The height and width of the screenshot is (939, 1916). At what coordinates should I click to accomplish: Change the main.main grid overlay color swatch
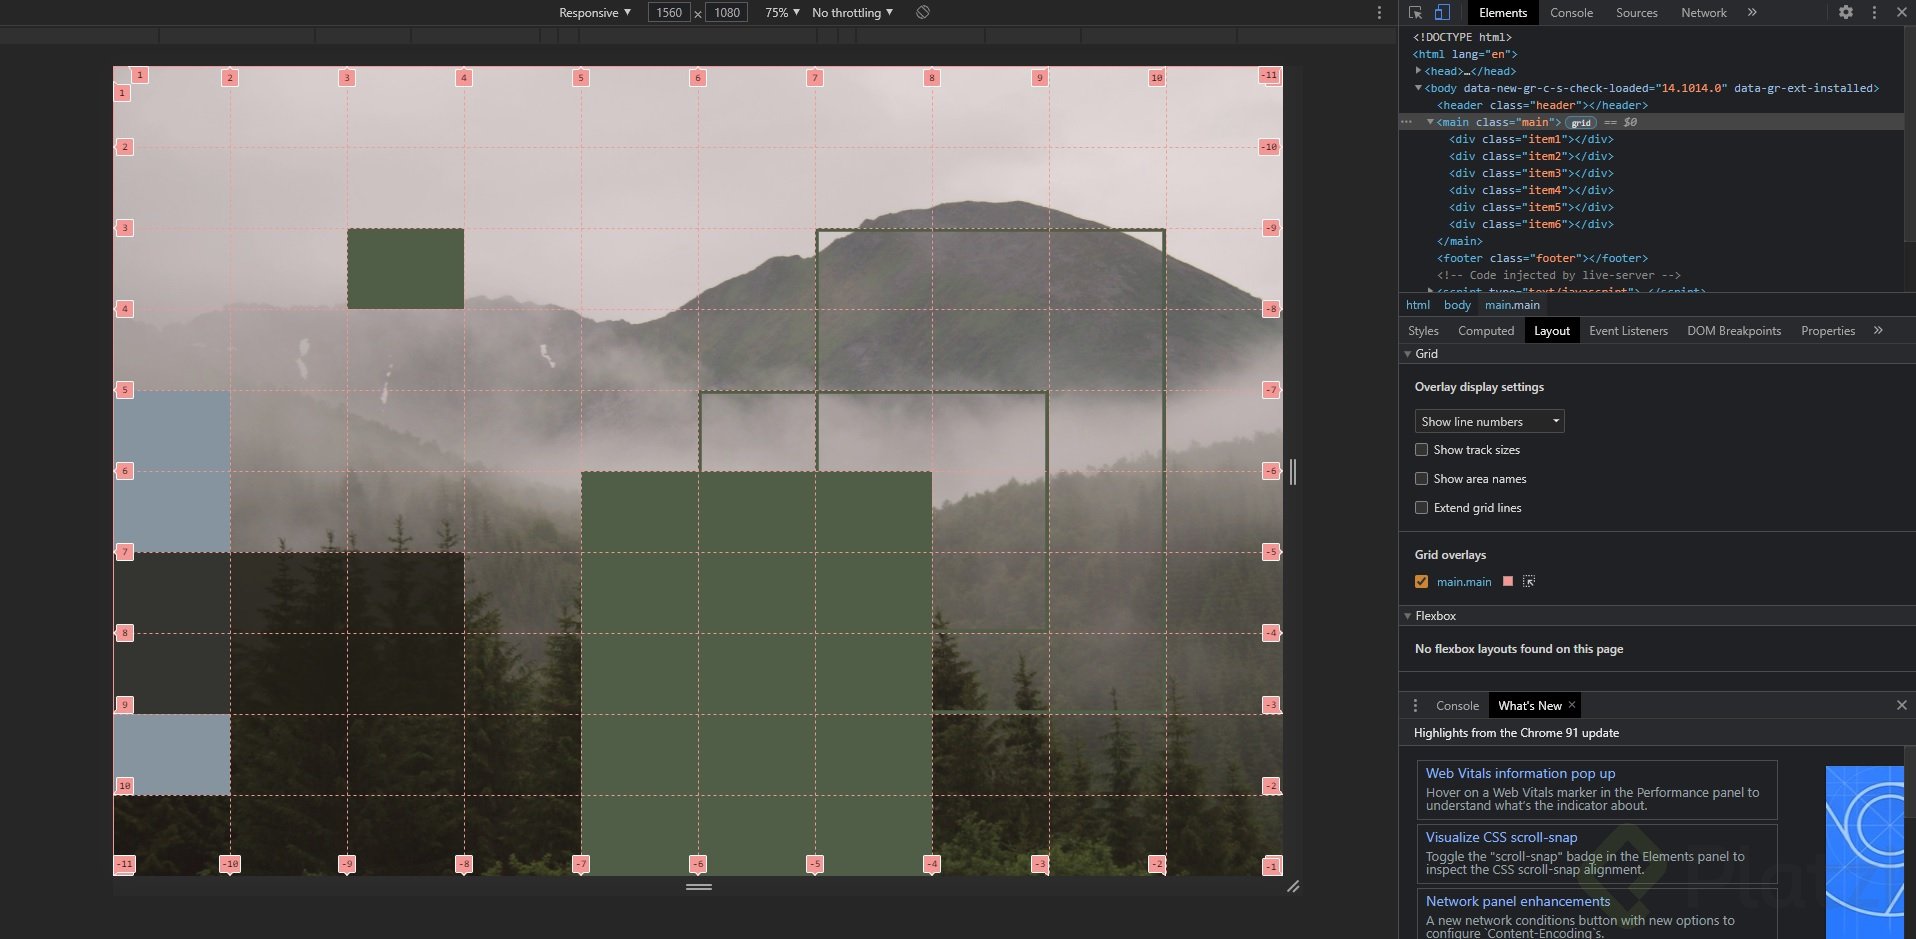pos(1508,581)
